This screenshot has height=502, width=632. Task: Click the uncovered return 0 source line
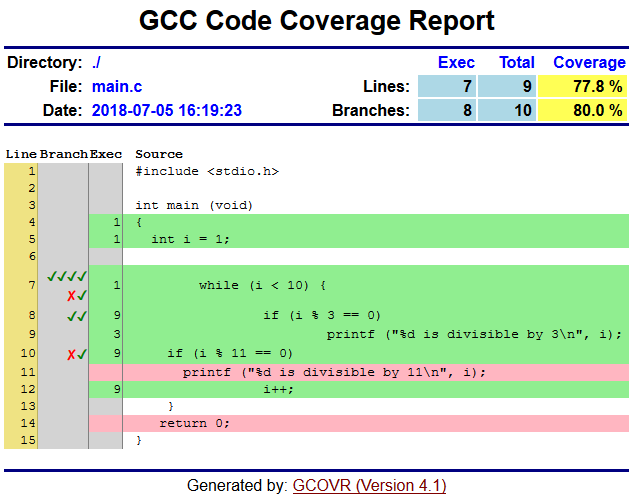(x=194, y=422)
